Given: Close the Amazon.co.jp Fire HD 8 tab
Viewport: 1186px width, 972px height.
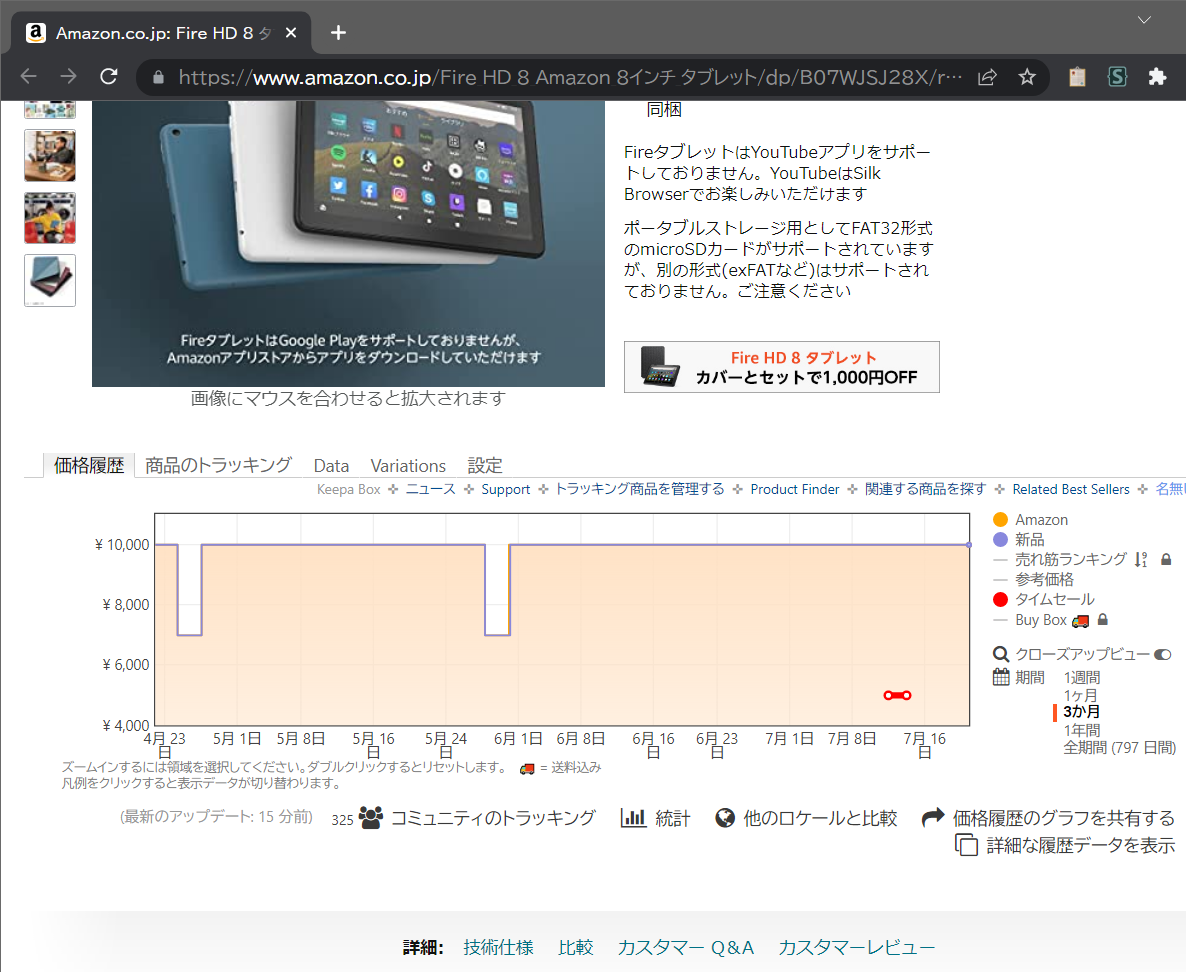Looking at the screenshot, I should [x=290, y=33].
